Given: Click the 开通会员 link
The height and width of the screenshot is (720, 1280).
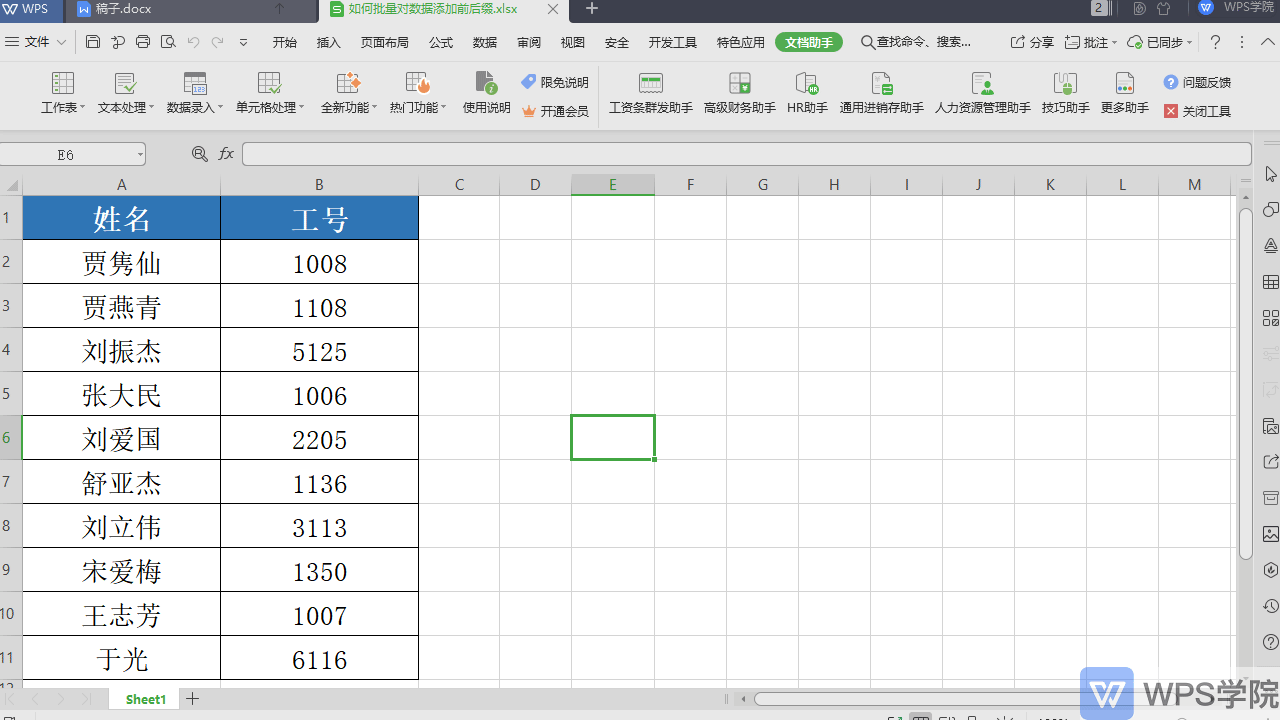Looking at the screenshot, I should click(555, 111).
